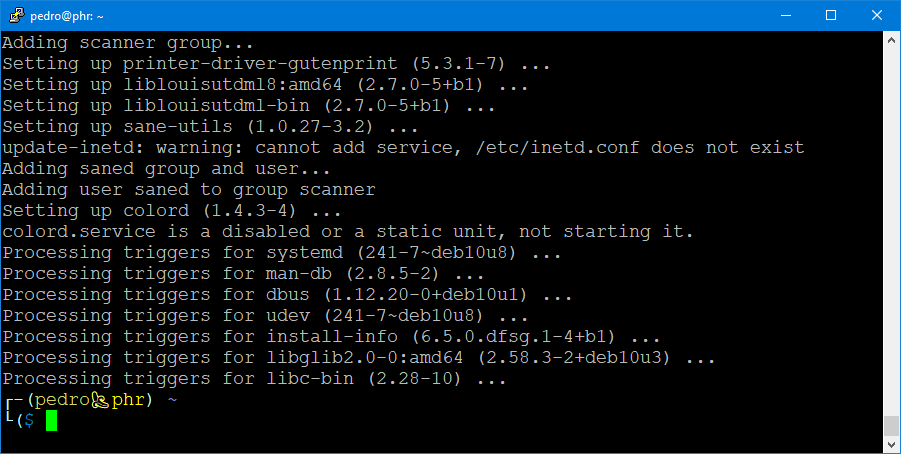
Task: Minimize the PuTTY terminal window
Action: (784, 16)
